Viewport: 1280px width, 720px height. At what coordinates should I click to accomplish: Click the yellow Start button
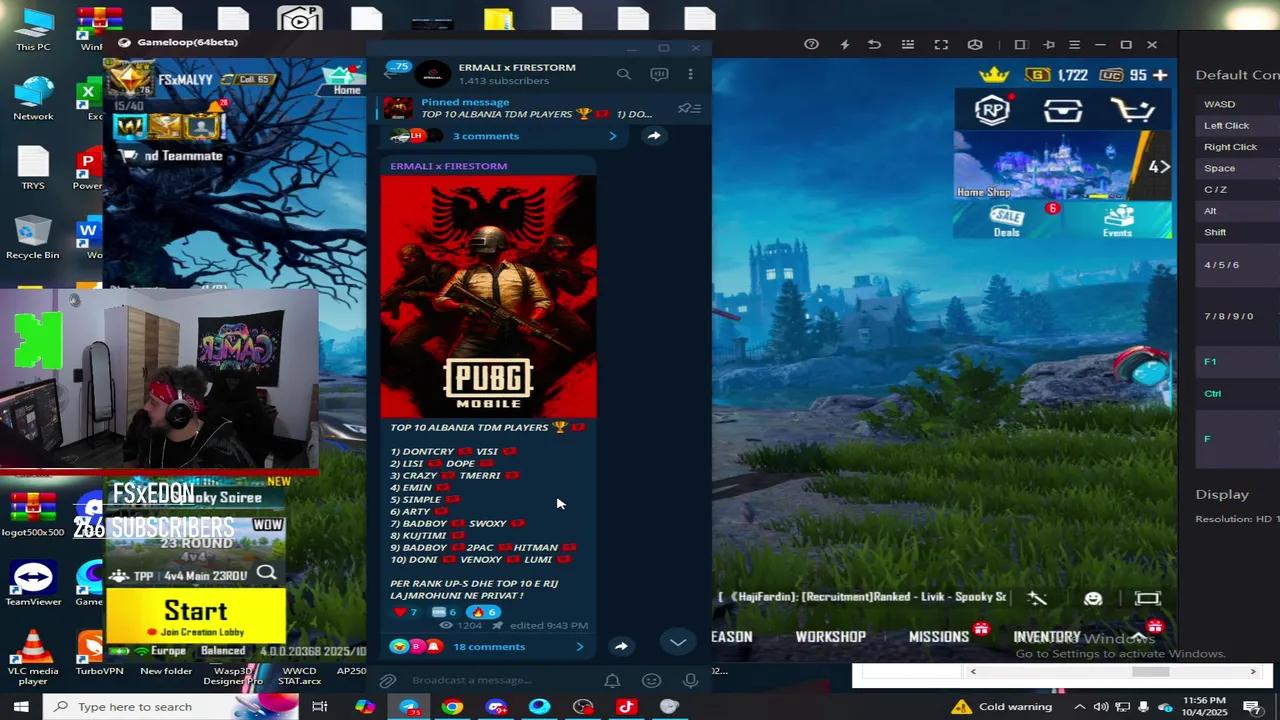(196, 616)
